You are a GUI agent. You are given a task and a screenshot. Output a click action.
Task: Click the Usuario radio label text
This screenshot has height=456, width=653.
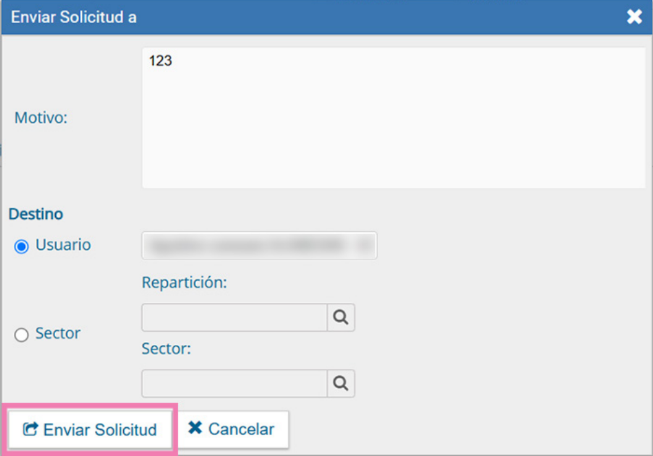[63, 245]
